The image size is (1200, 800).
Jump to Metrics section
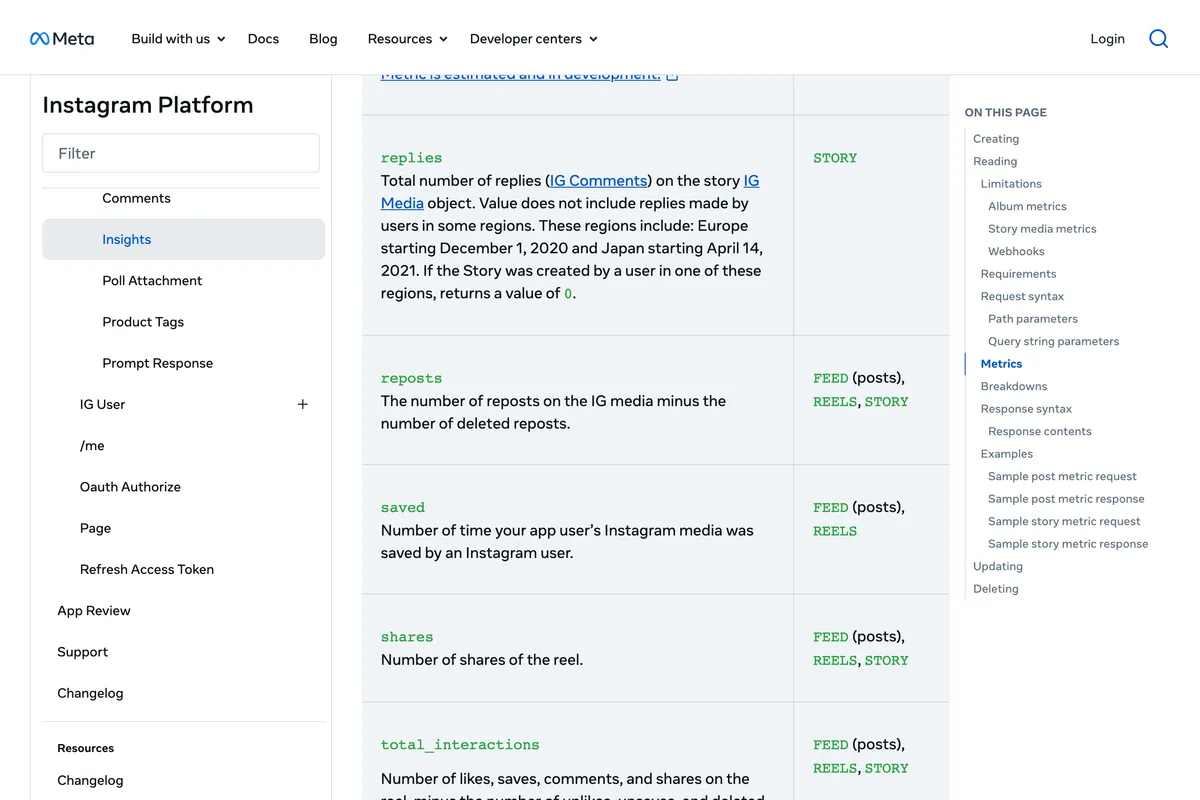tap(1001, 364)
